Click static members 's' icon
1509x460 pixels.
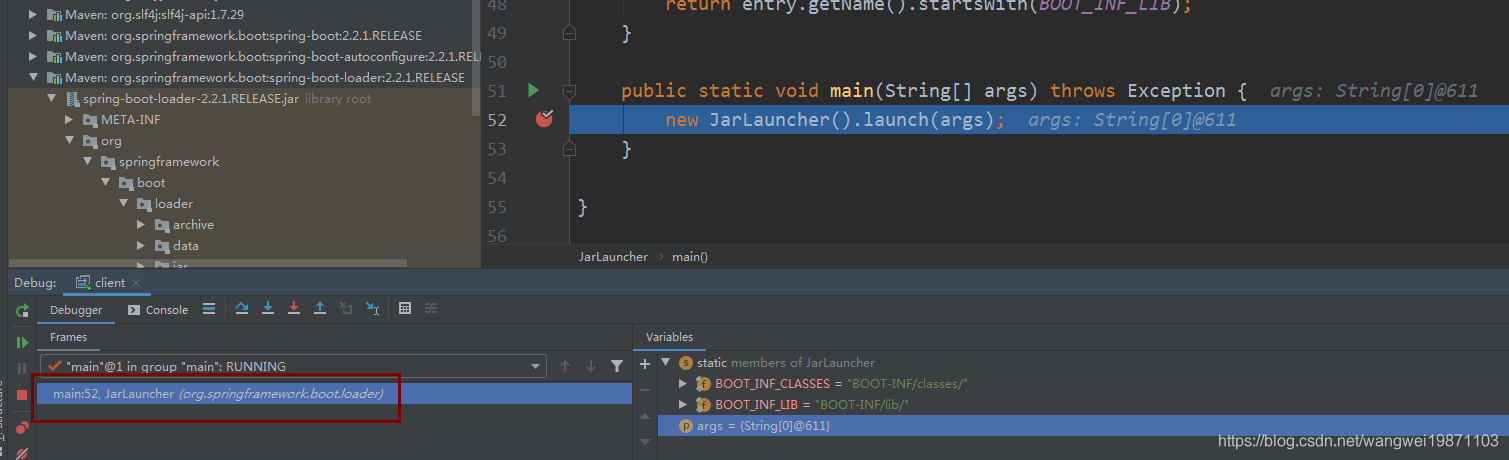click(685, 363)
